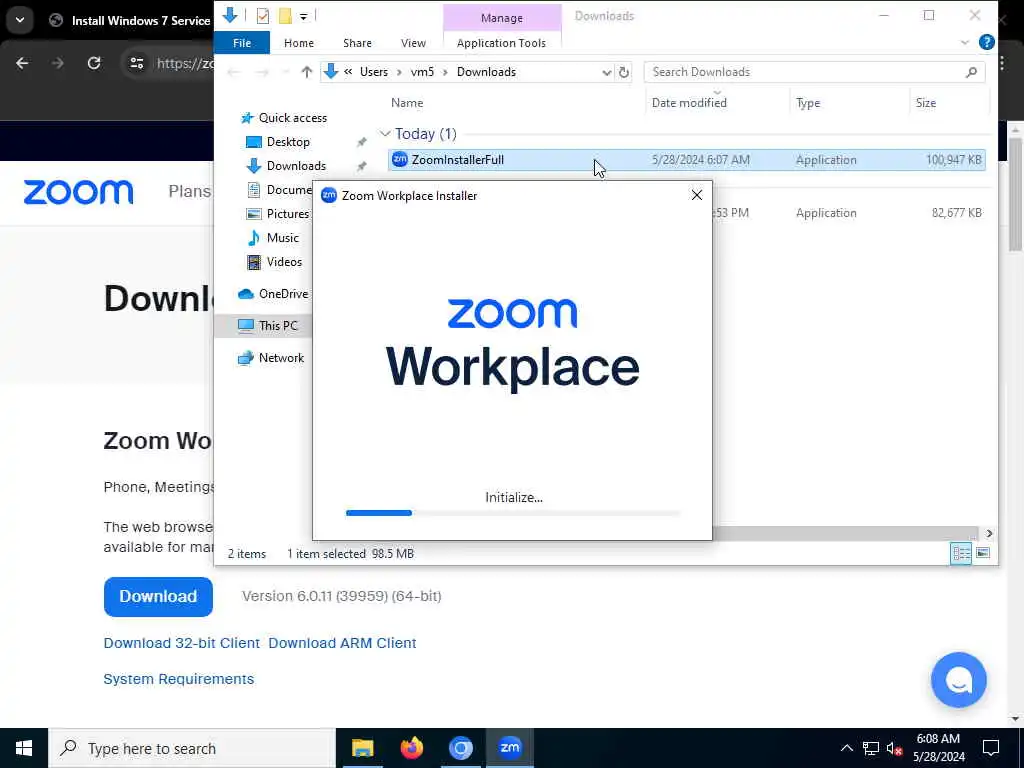
Task: Click the search magnifier icon in Explorer
Action: click(971, 72)
